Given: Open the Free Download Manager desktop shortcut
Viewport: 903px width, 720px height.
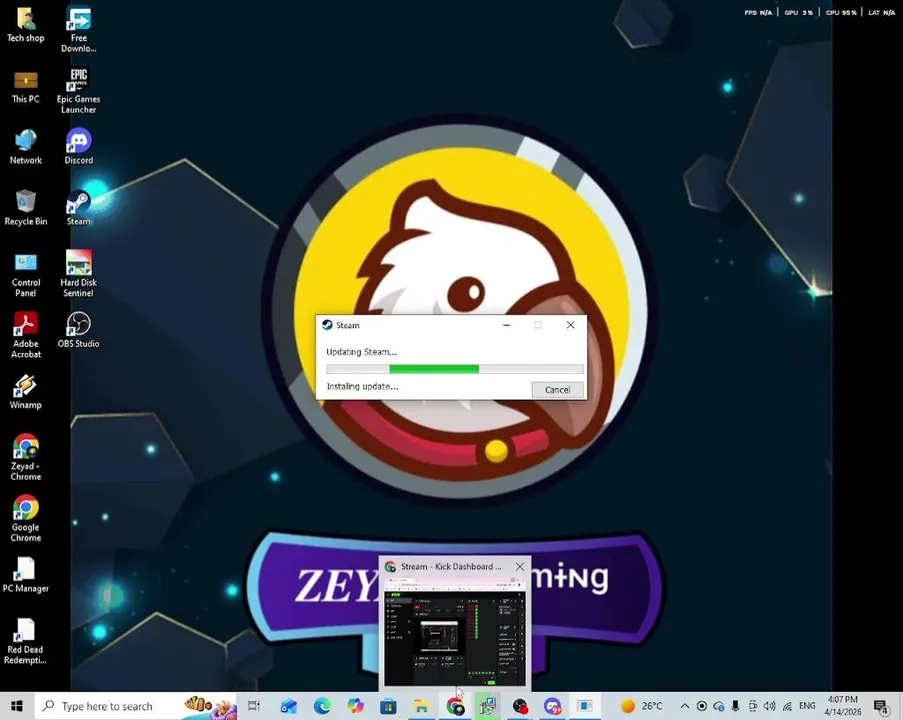Looking at the screenshot, I should tap(79, 29).
